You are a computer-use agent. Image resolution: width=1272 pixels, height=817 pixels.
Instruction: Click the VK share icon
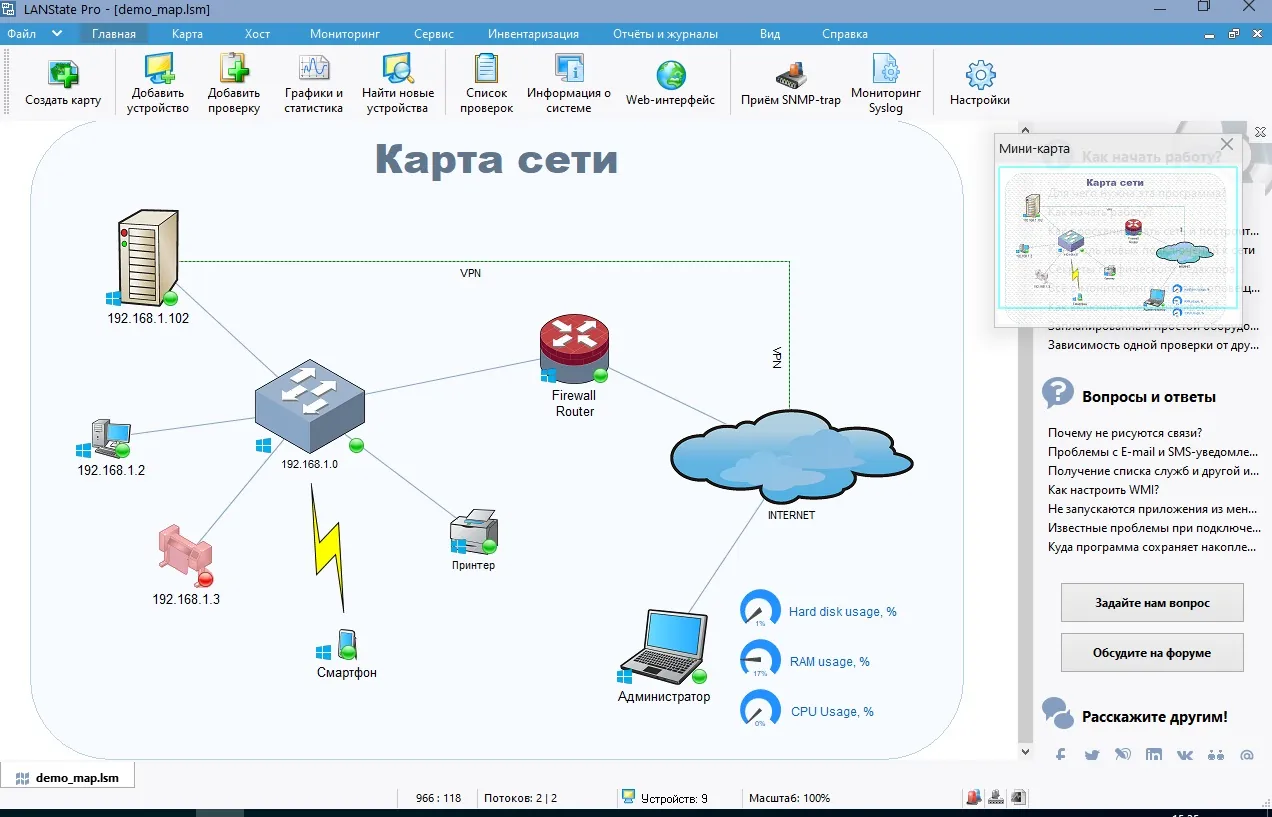pyautogui.click(x=1184, y=755)
